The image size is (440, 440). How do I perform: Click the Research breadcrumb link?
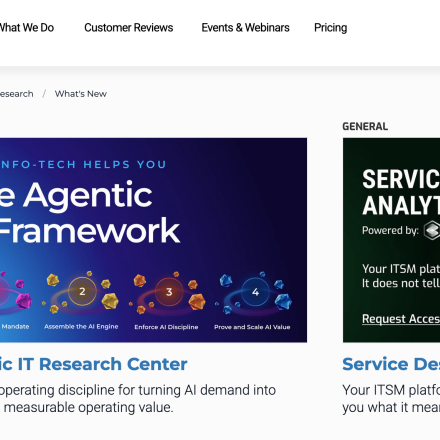click(16, 94)
